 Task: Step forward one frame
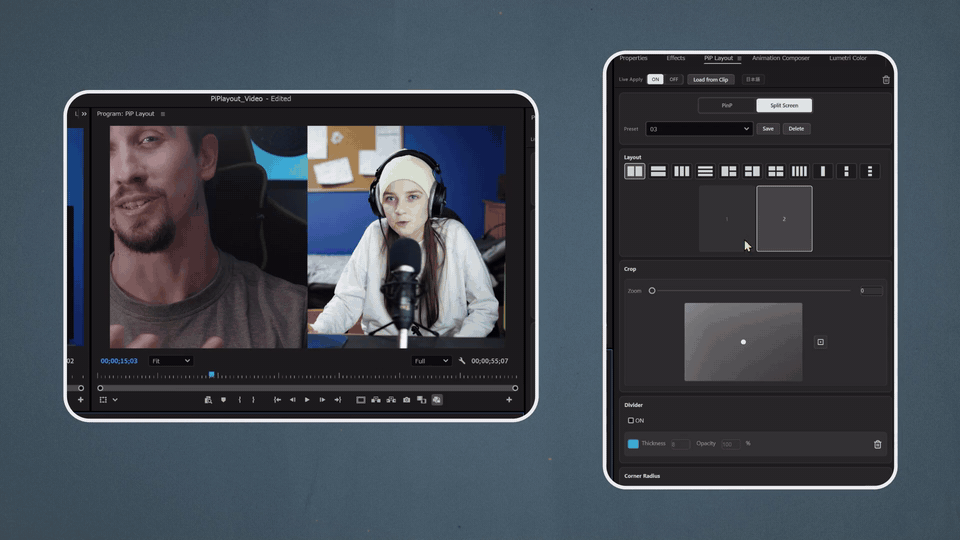pos(323,400)
